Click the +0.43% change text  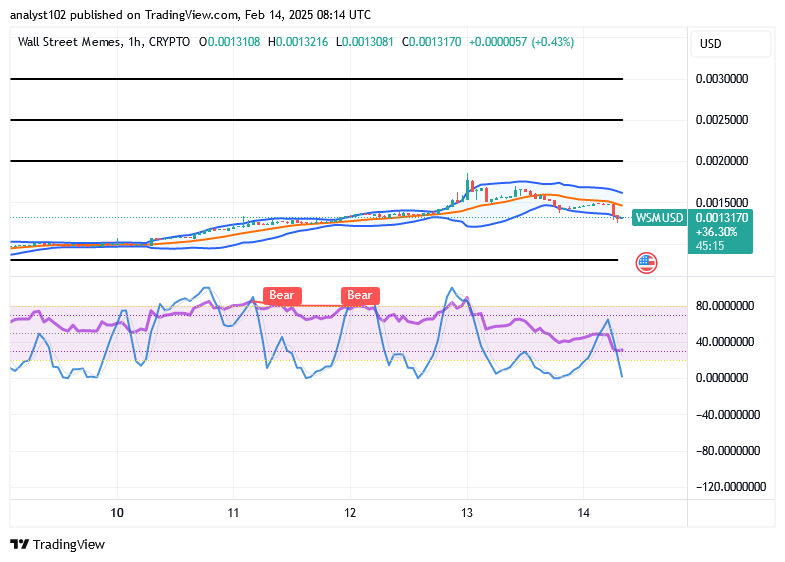[553, 42]
